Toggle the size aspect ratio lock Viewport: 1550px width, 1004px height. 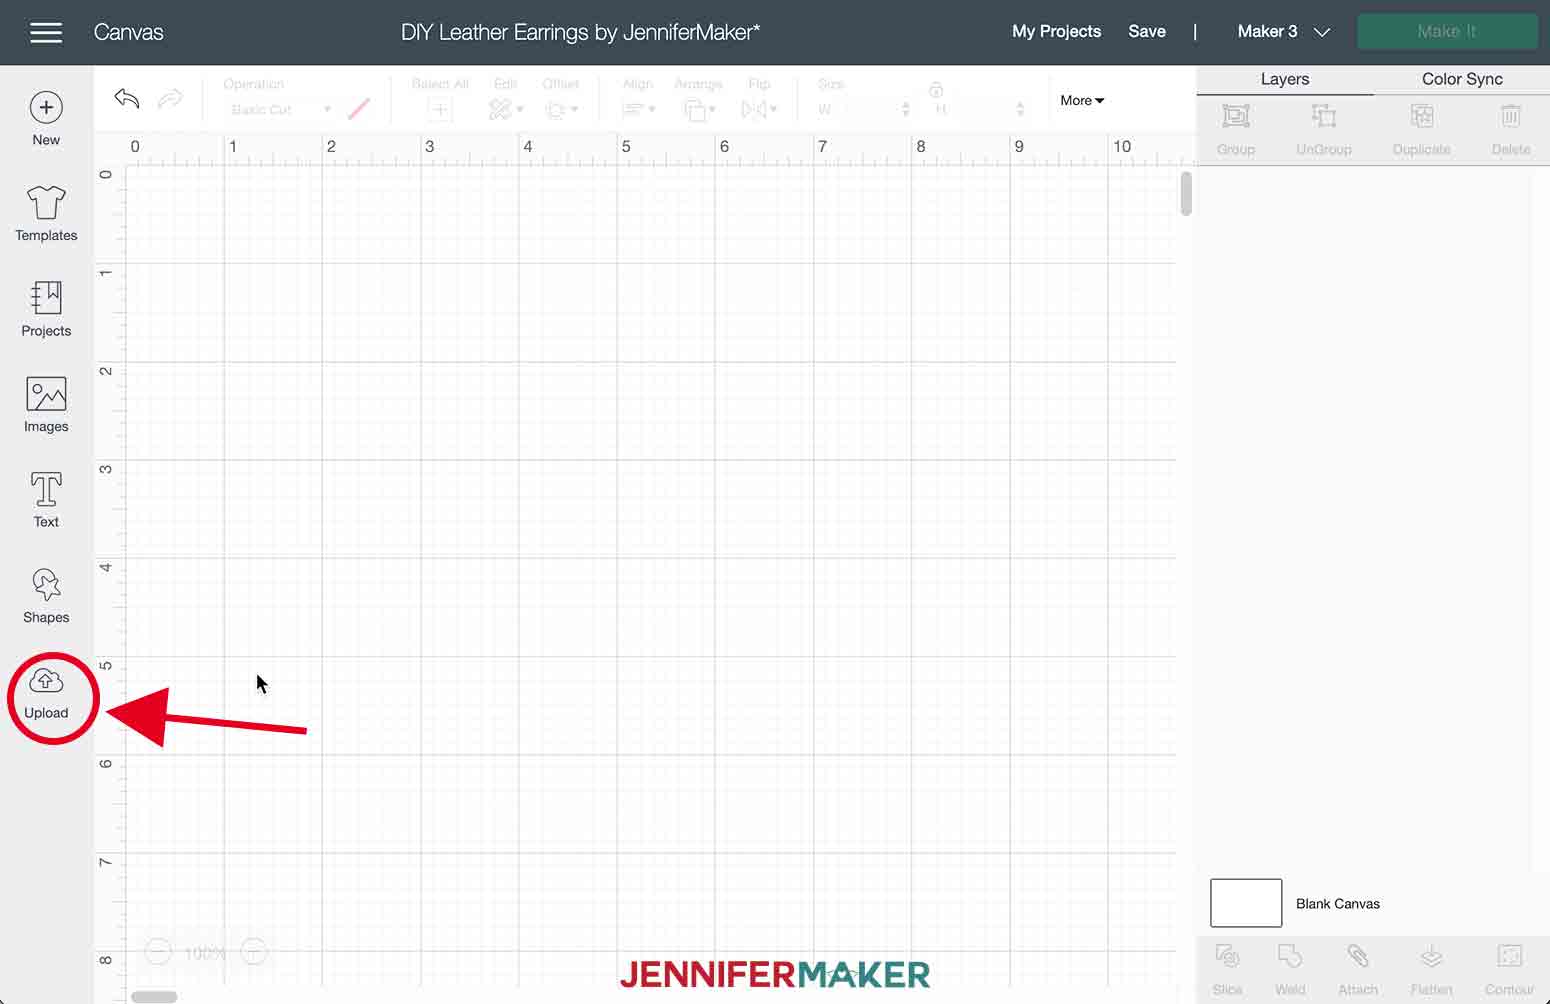pyautogui.click(x=936, y=89)
